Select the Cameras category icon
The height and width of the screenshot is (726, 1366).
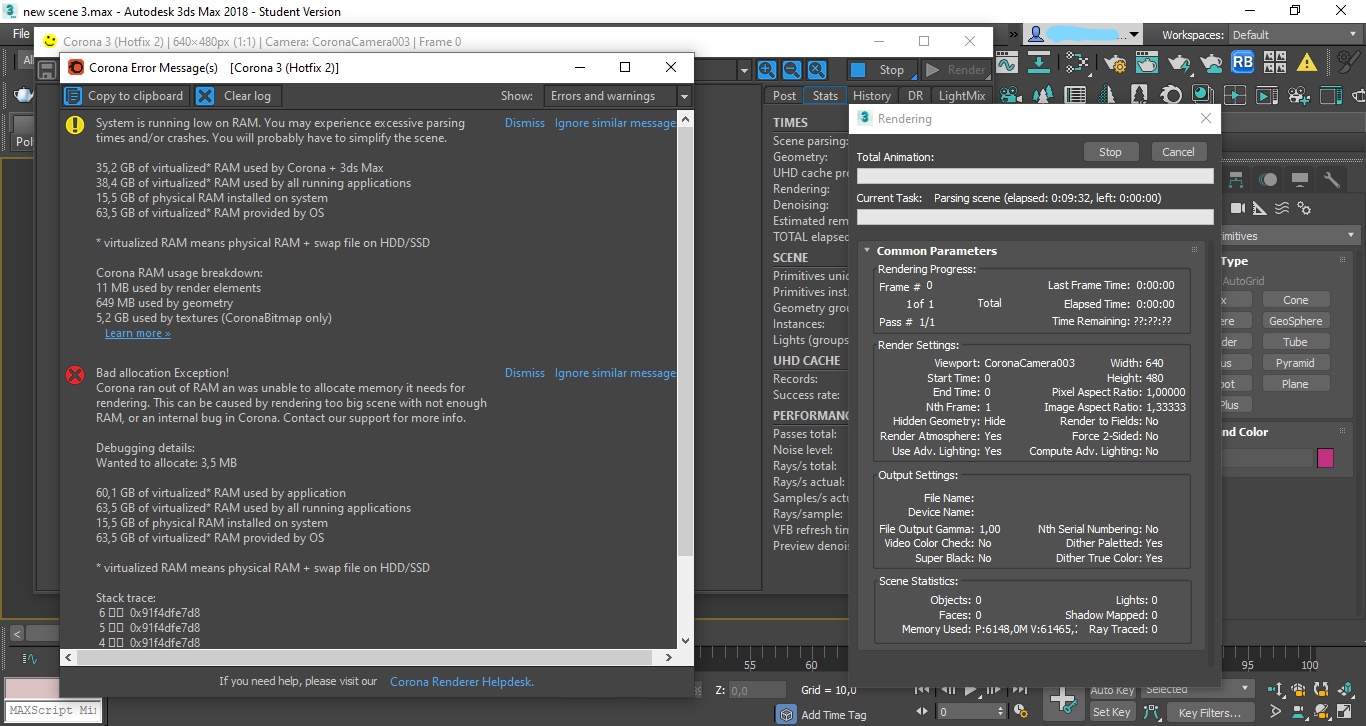coord(1238,208)
